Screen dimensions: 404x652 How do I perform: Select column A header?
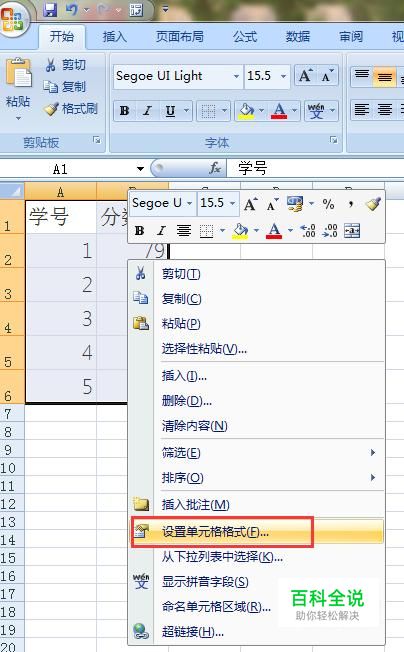click(60, 192)
